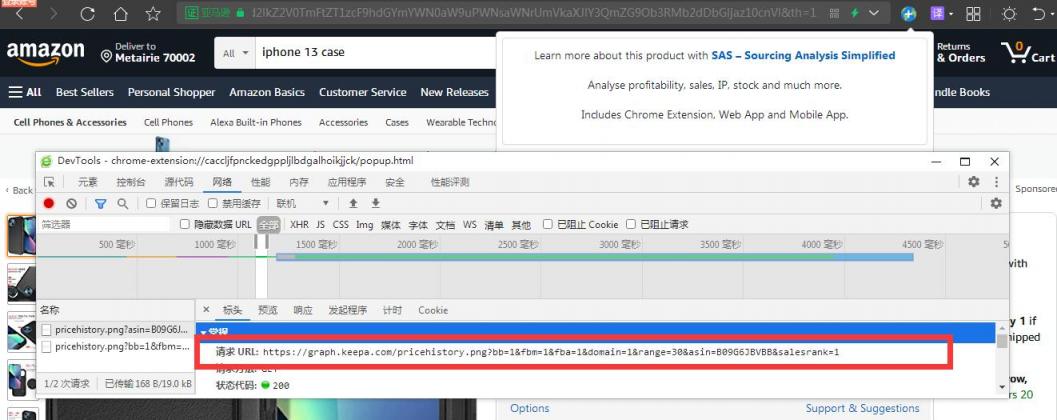Open Returns & Orders
The width and height of the screenshot is (1057, 420).
click(961, 53)
